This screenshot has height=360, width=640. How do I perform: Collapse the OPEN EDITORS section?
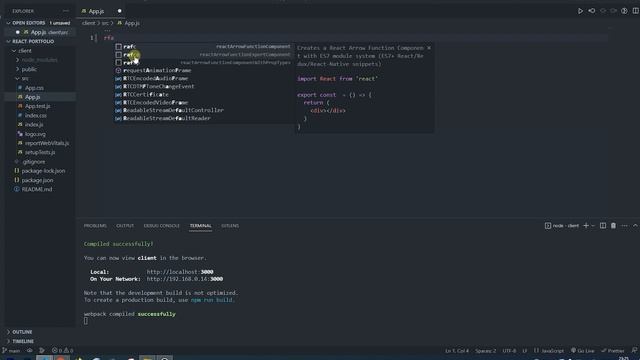point(39,23)
